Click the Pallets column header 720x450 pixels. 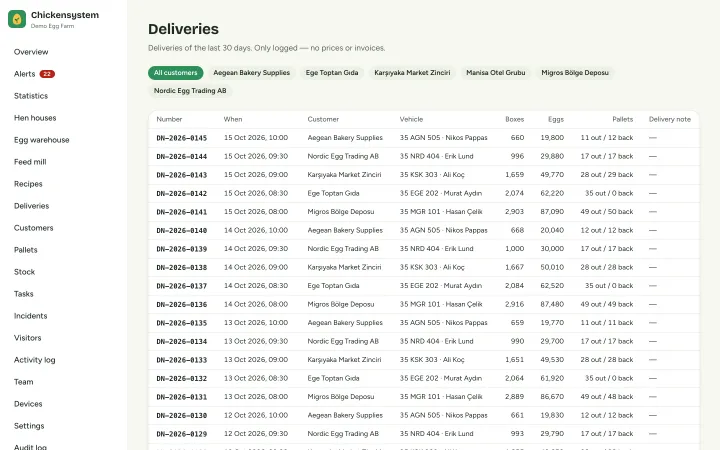pos(623,119)
